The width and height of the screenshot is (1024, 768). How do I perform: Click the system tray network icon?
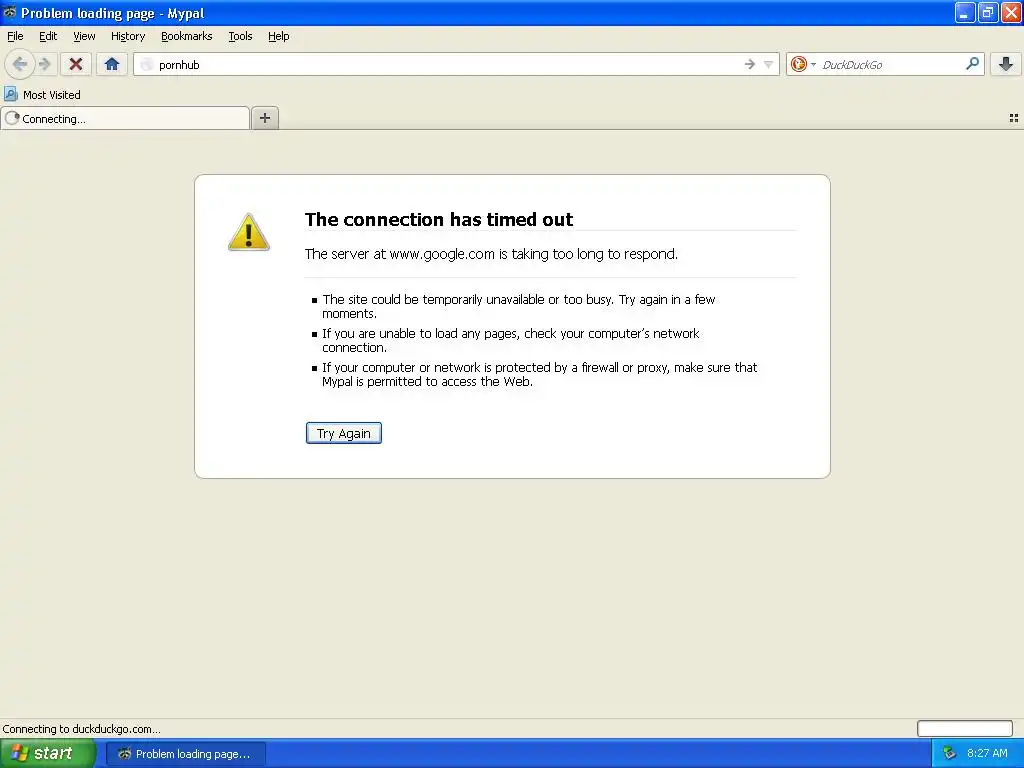tap(949, 753)
